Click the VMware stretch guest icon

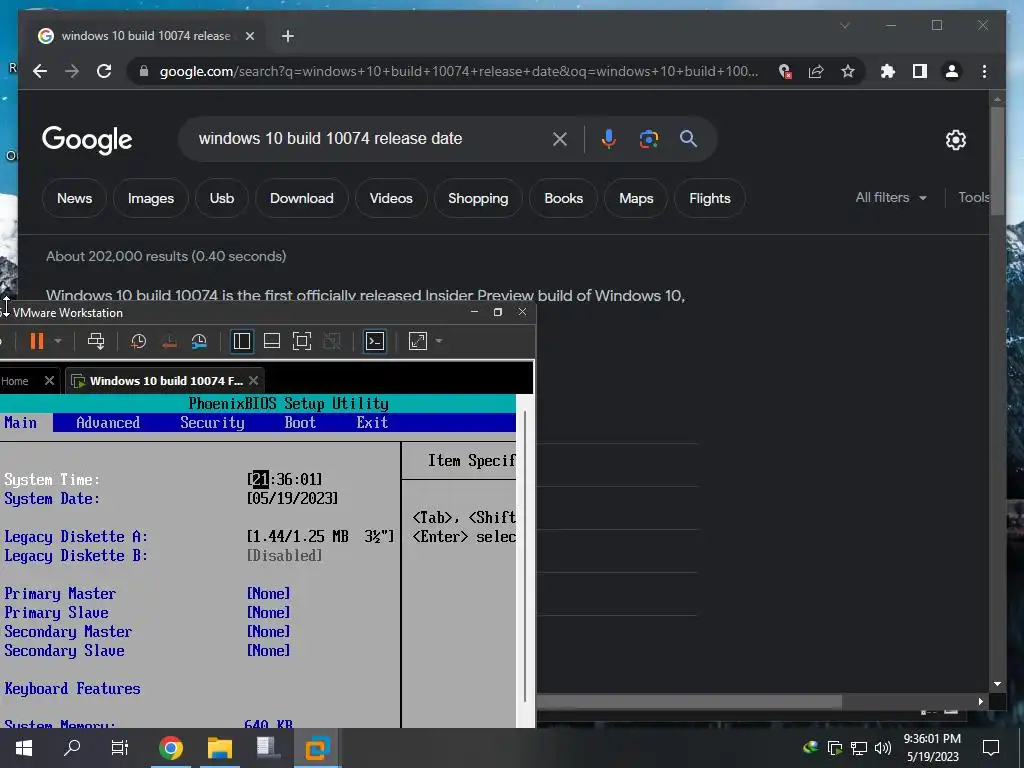[418, 341]
